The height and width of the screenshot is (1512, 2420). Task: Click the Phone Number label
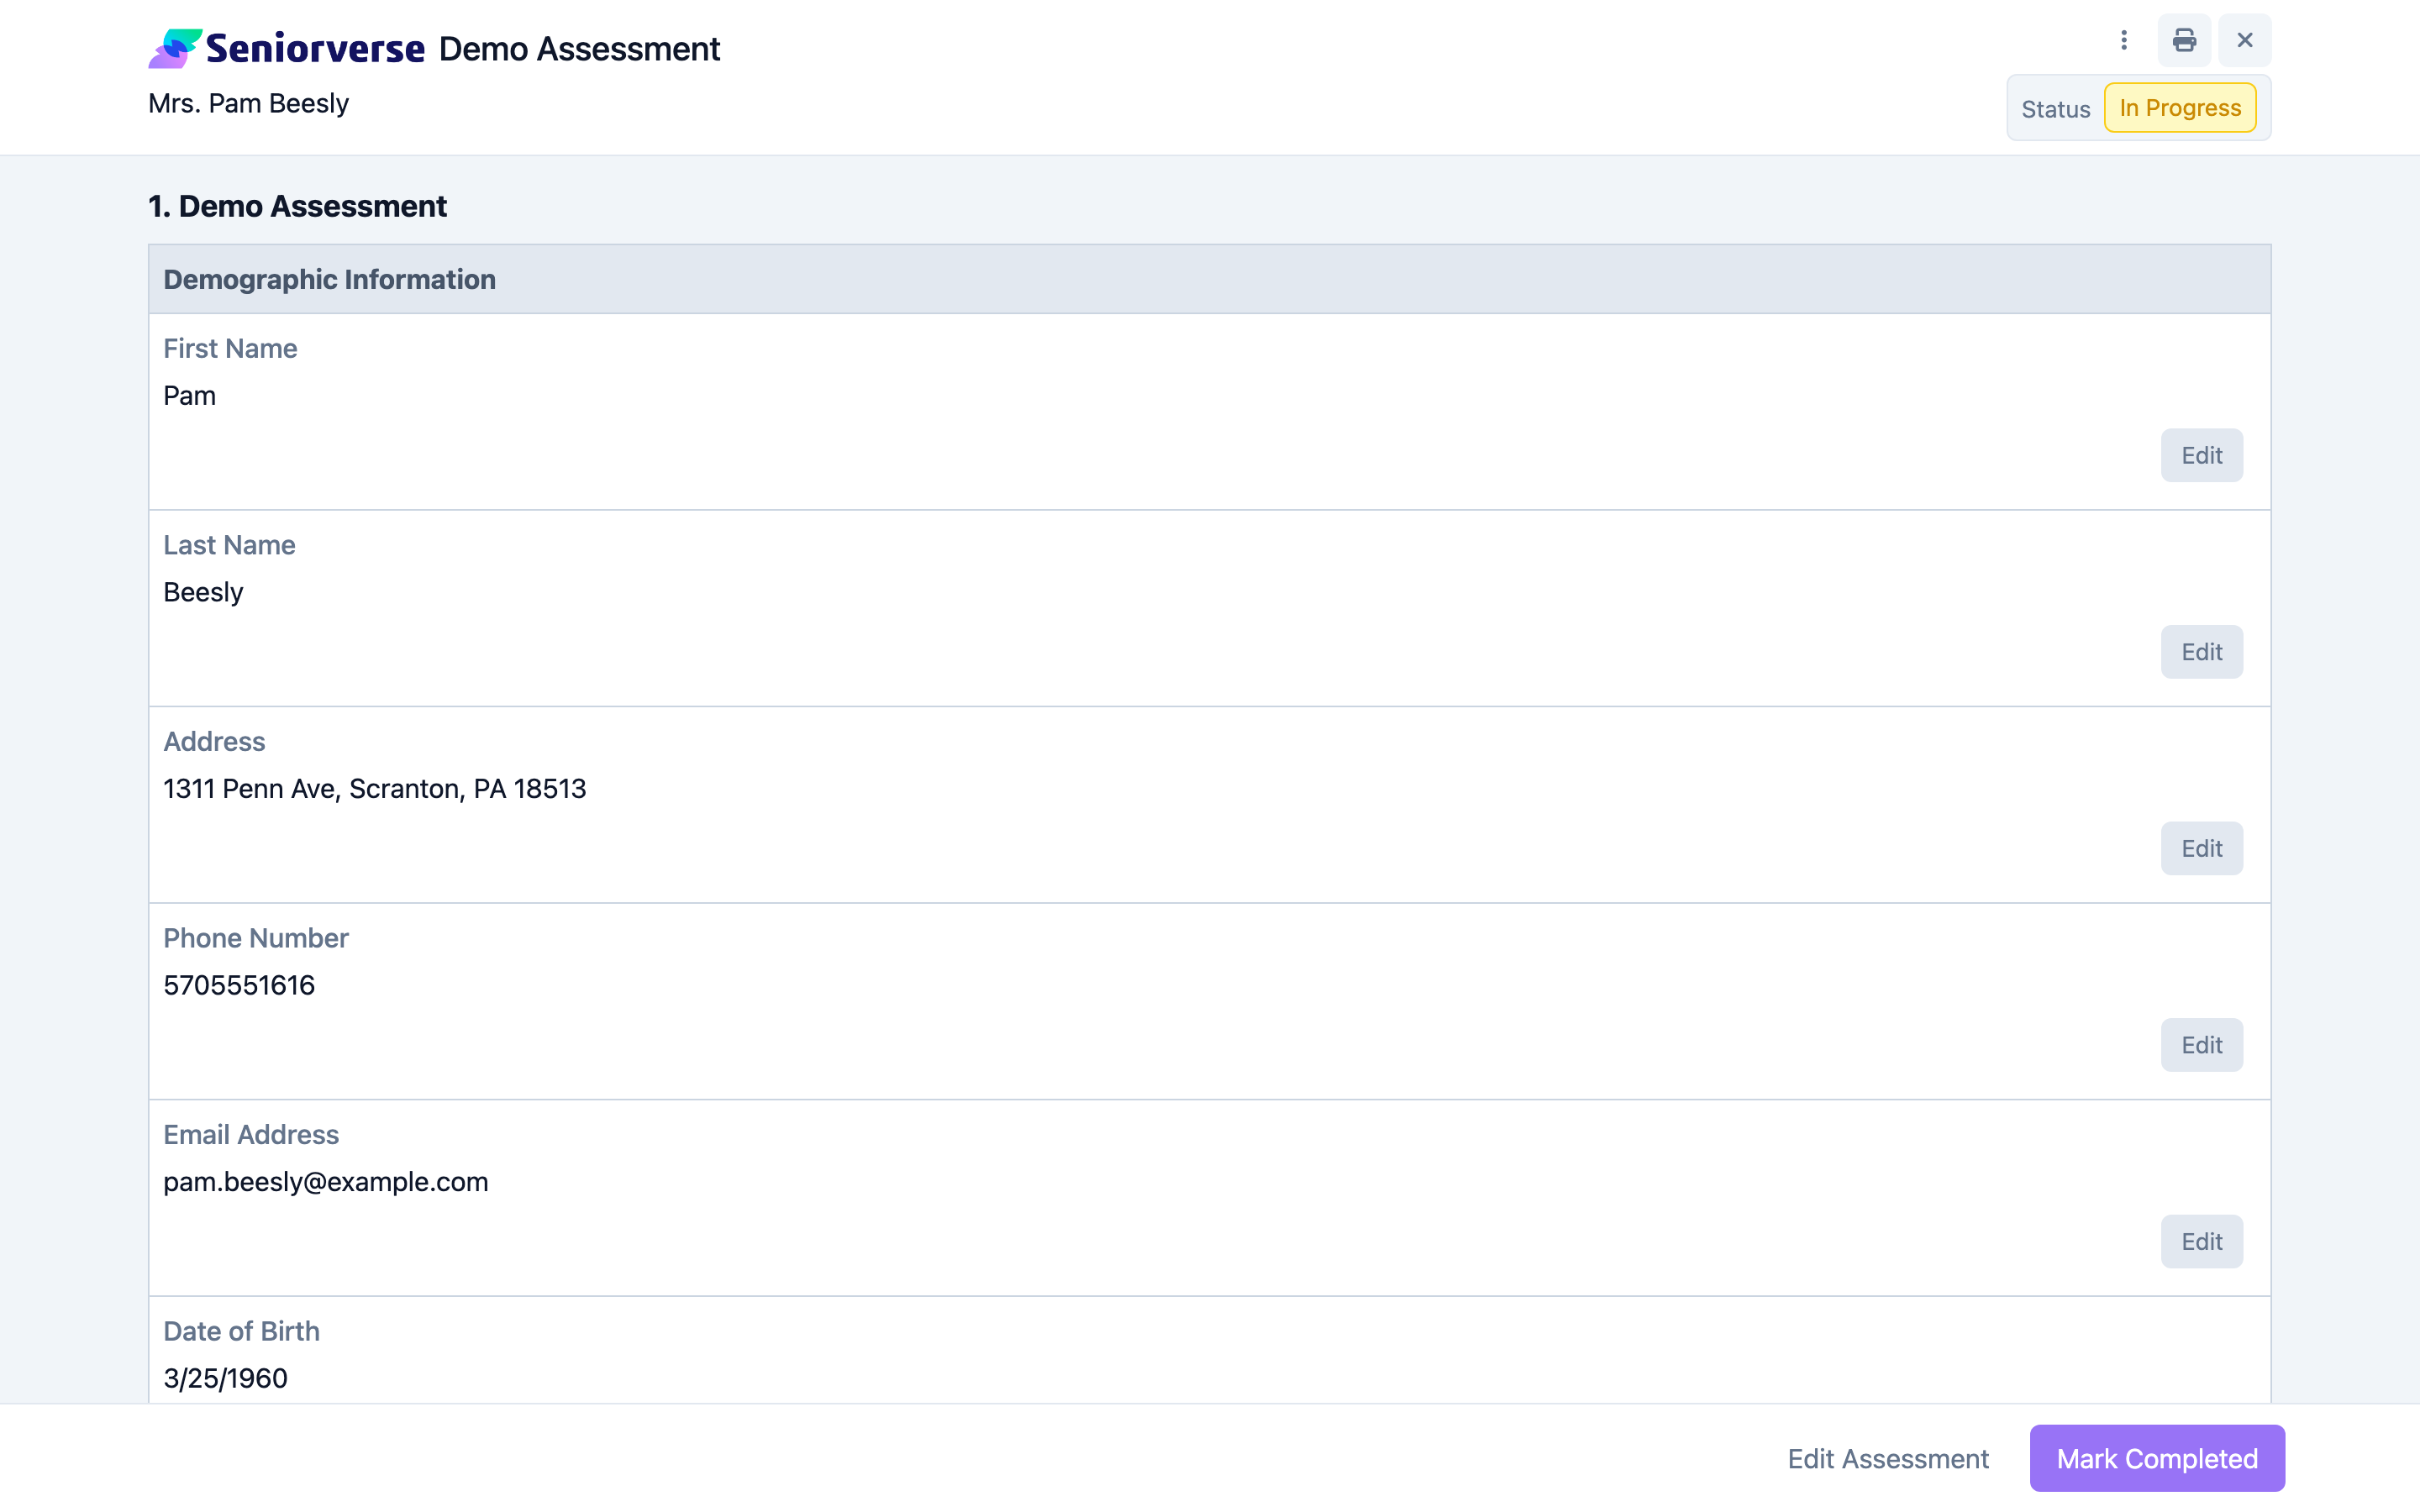[256, 938]
